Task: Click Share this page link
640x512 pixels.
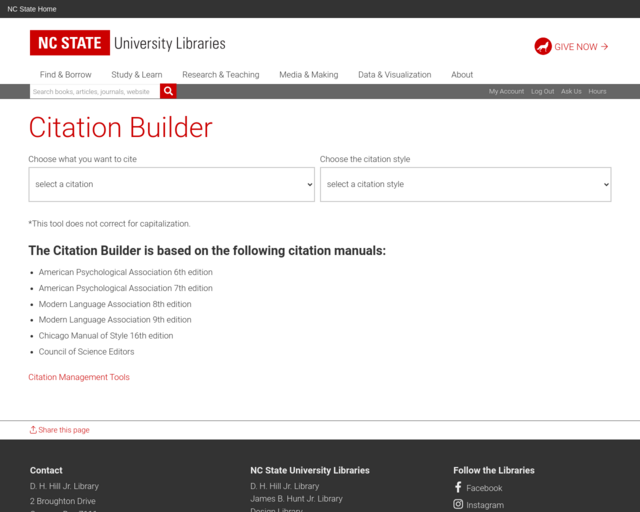Action: tap(64, 430)
